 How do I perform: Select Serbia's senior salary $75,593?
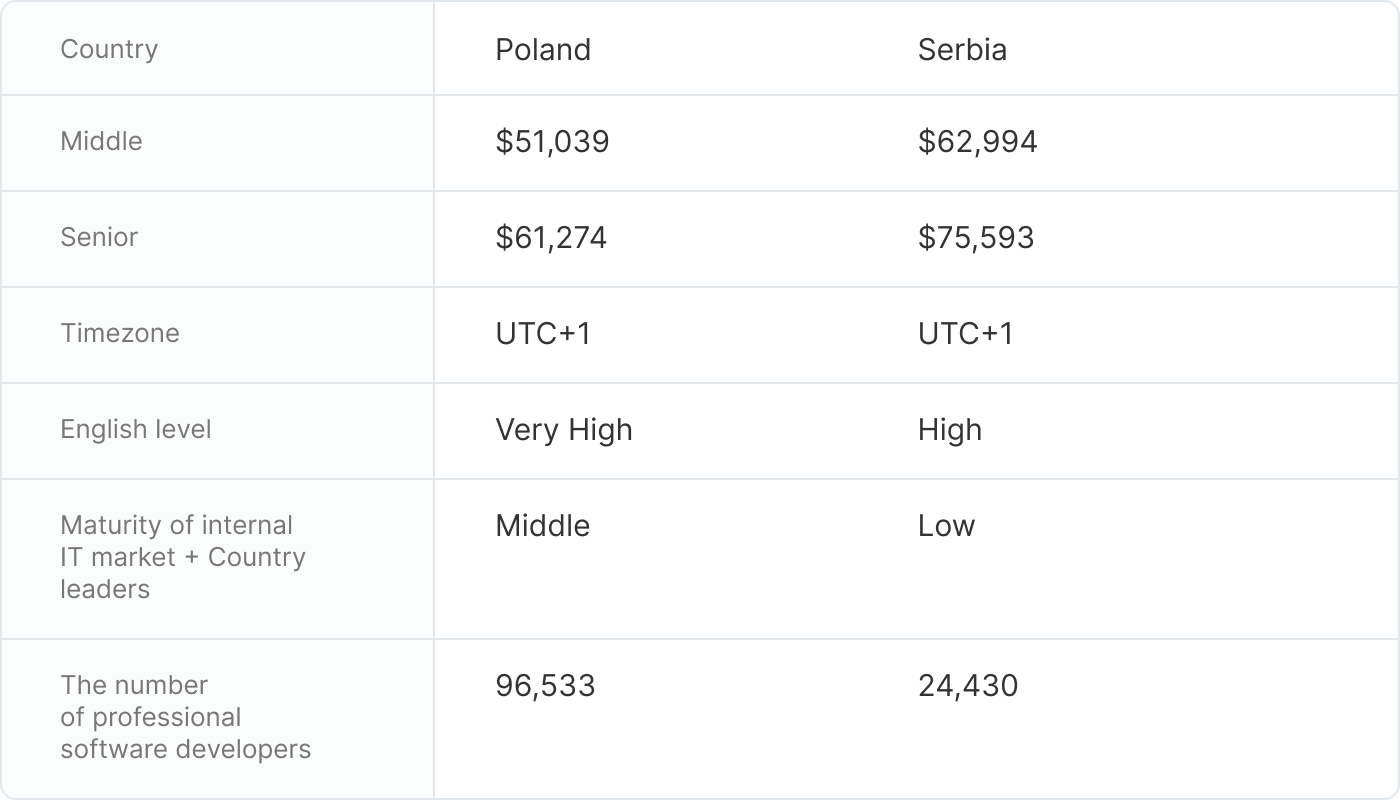tap(976, 237)
